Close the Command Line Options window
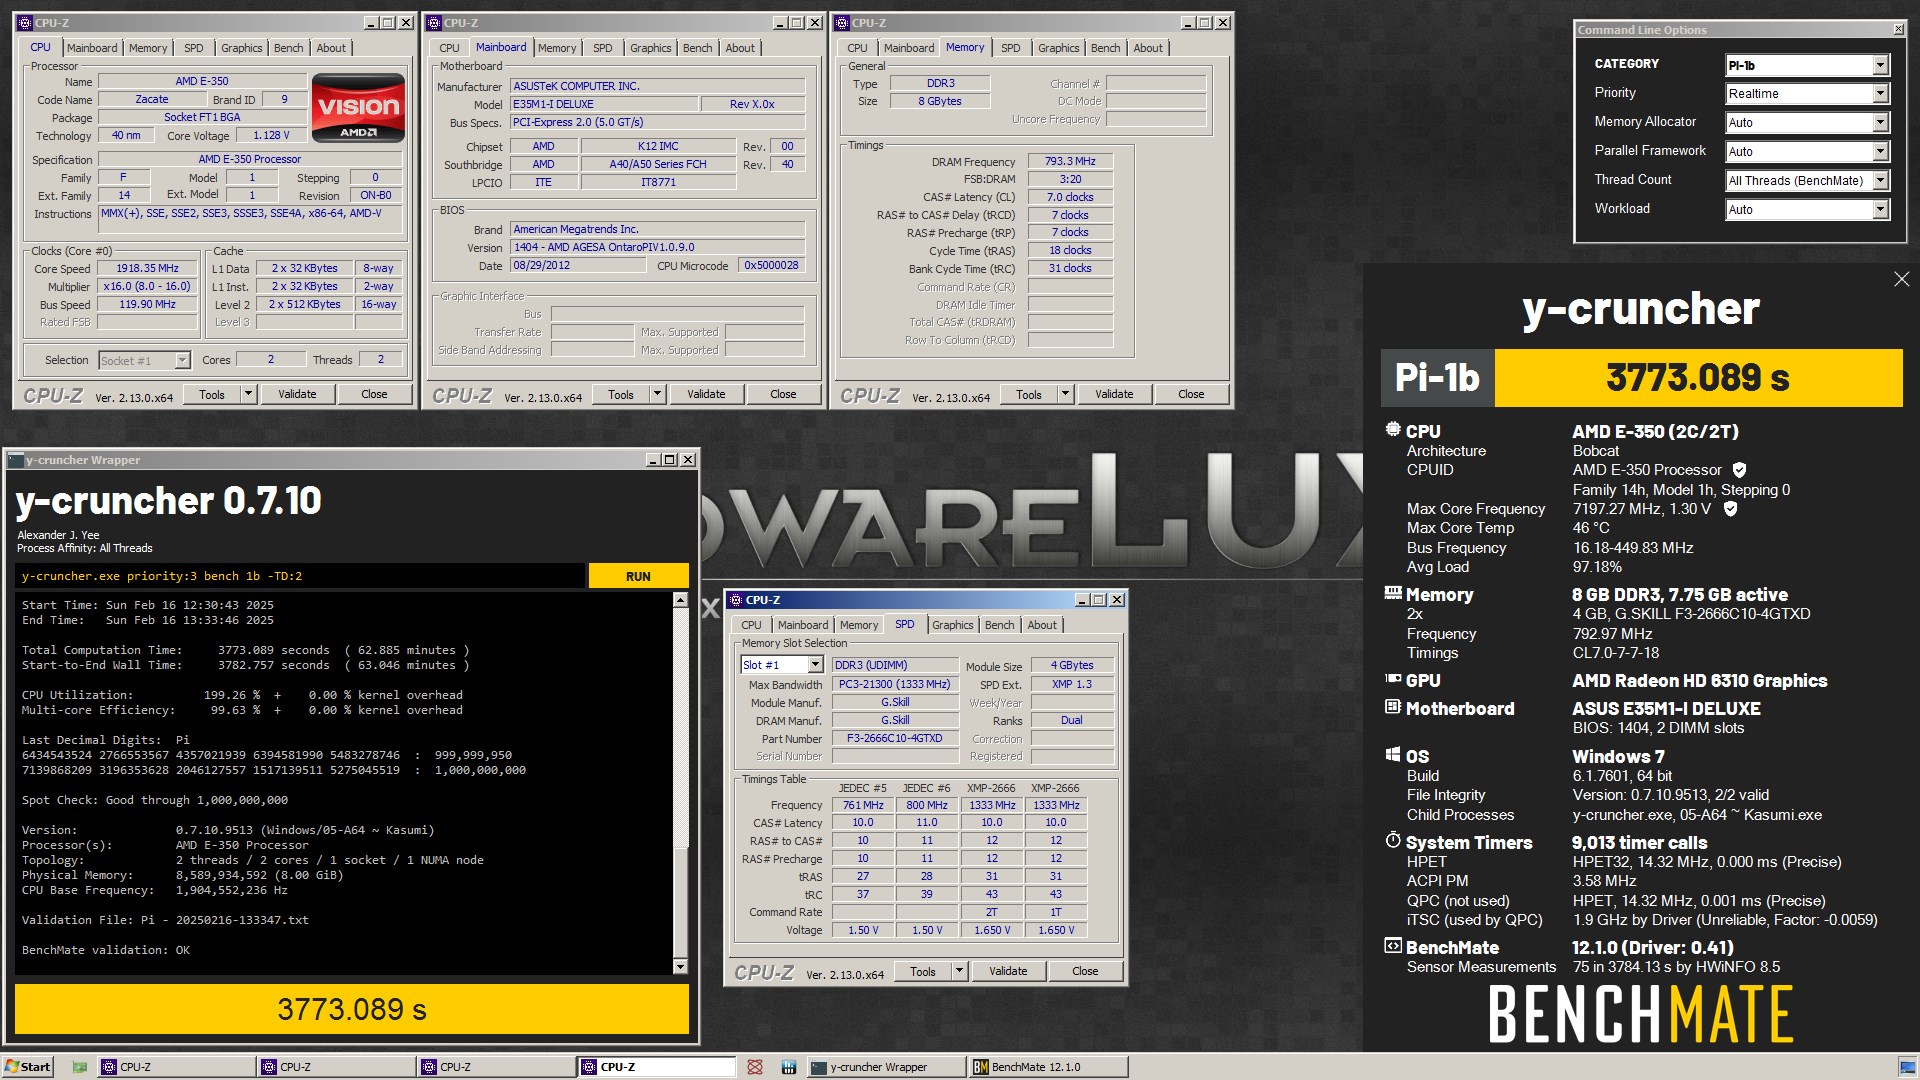1920x1080 pixels. click(1898, 30)
